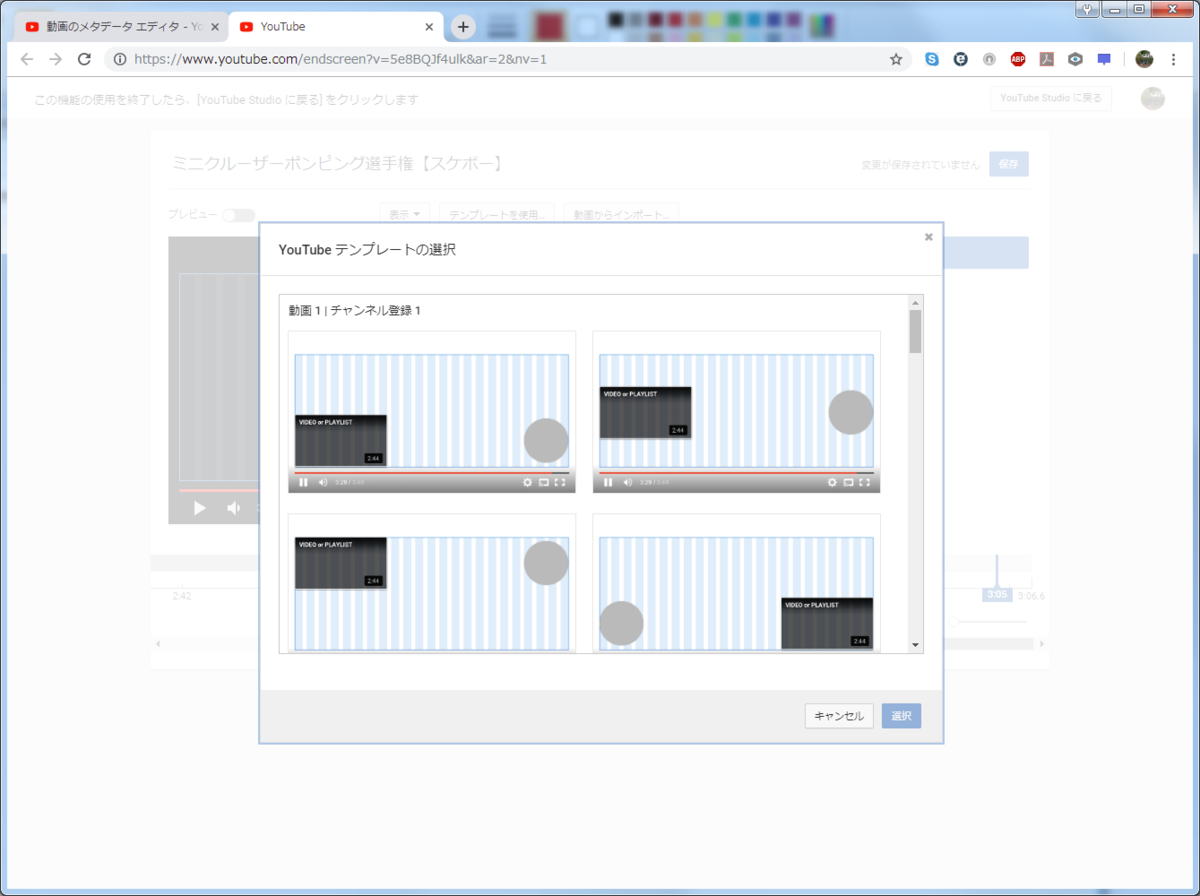1200x896 pixels.
Task: Click template list scrollbar up arrow
Action: pos(915,302)
